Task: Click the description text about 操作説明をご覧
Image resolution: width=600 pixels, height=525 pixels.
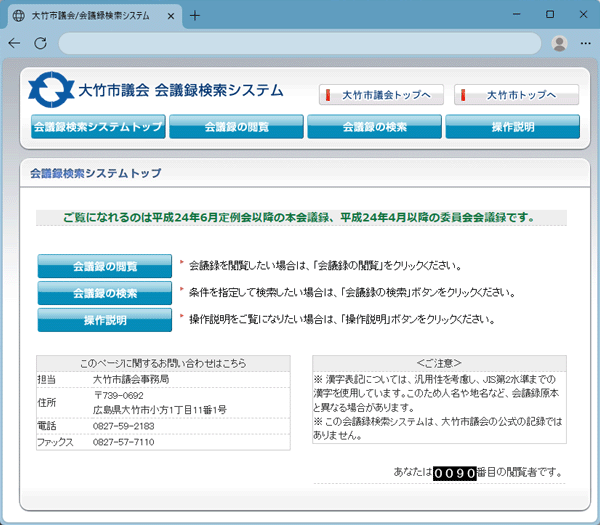Action: point(342,319)
